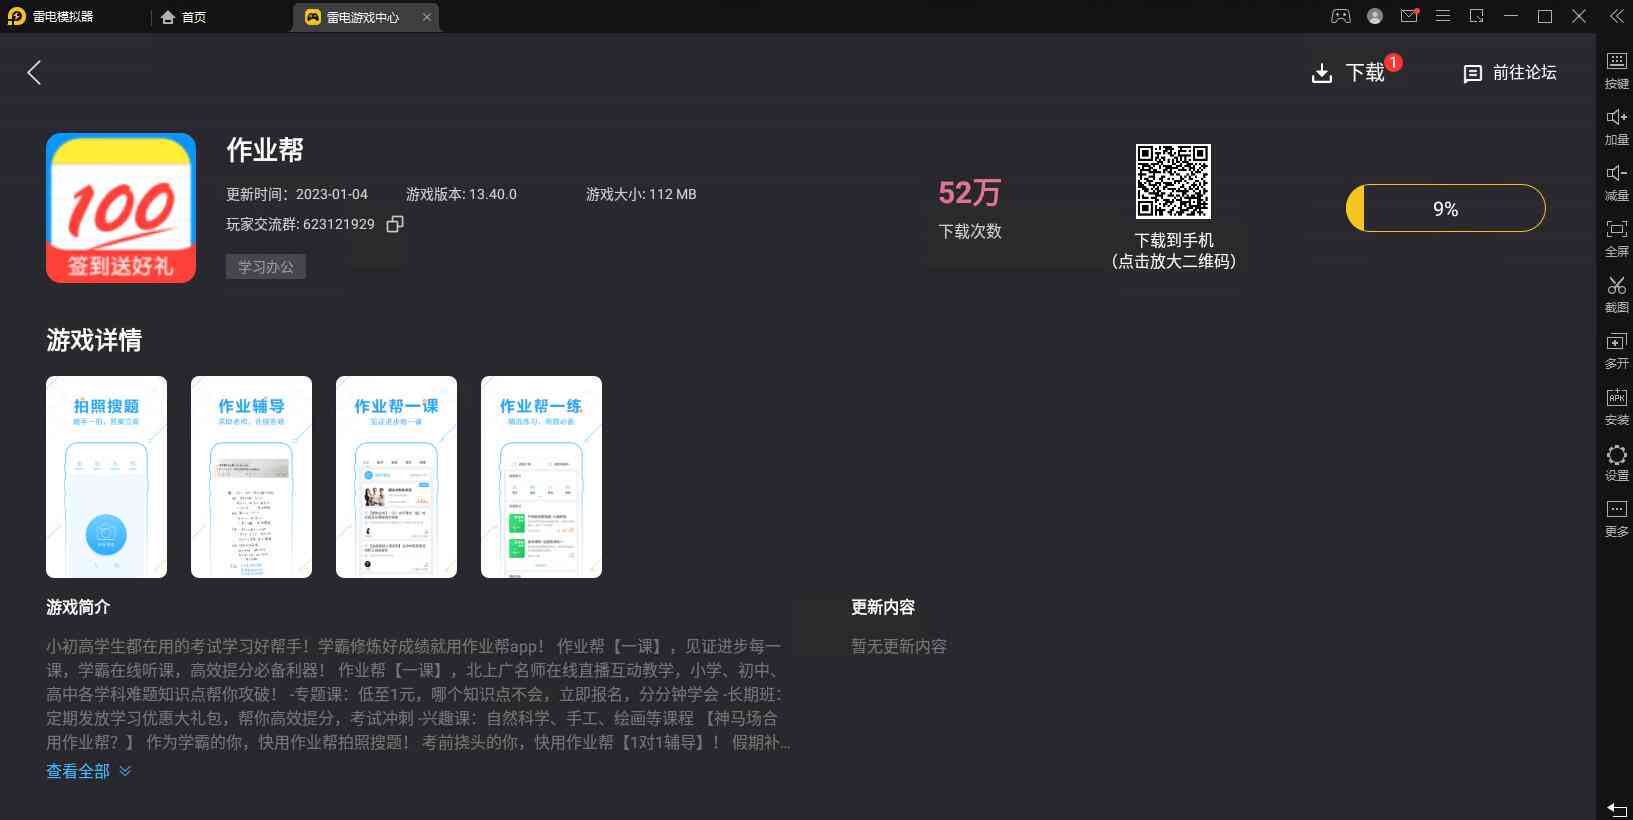Image resolution: width=1633 pixels, height=820 pixels.
Task: Click the 作业帮 app icon
Action: (x=121, y=208)
